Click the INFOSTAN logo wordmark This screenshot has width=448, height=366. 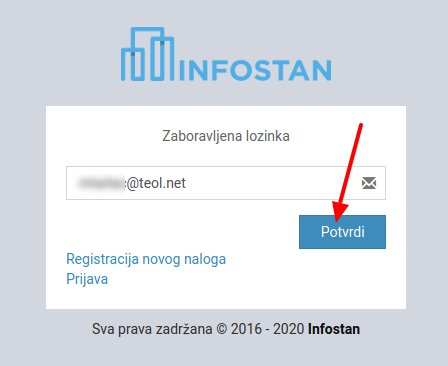[x=255, y=70]
